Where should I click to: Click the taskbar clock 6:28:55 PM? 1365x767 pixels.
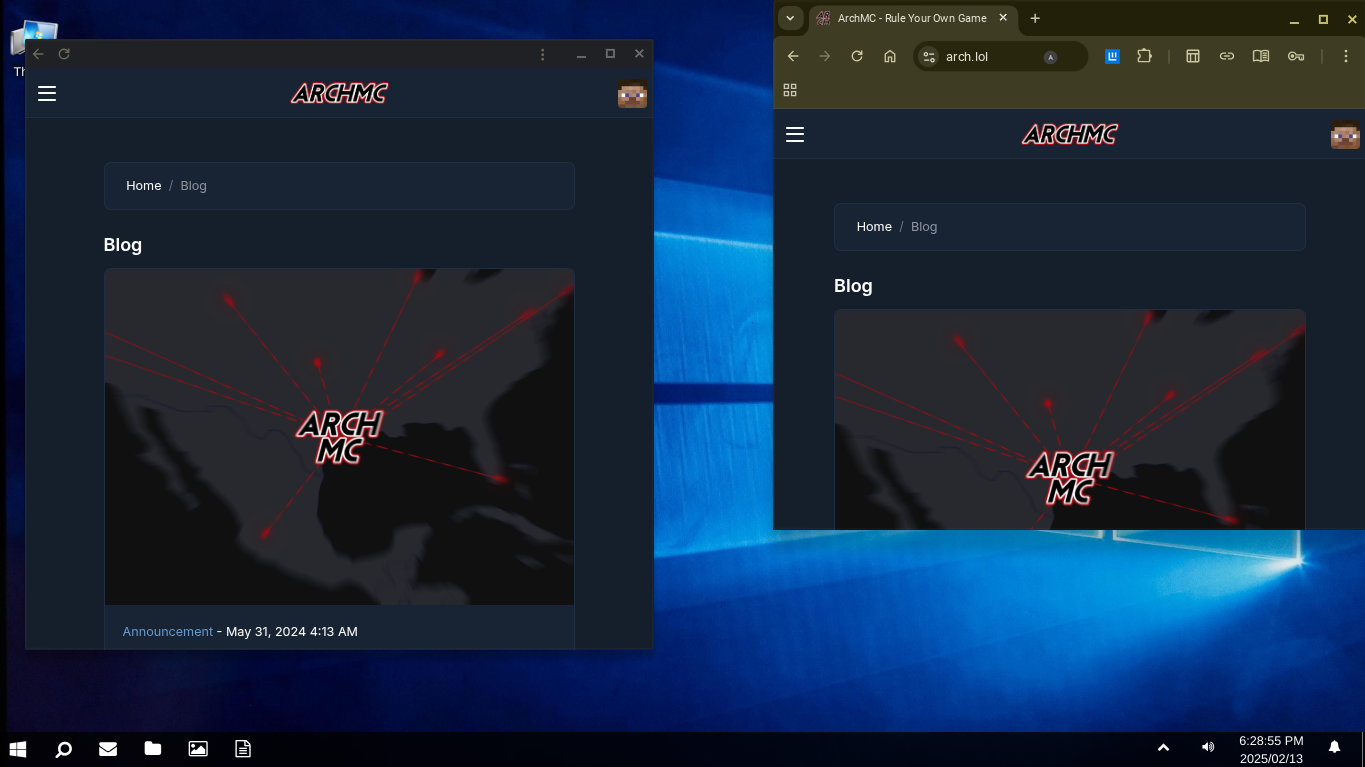pos(1271,741)
